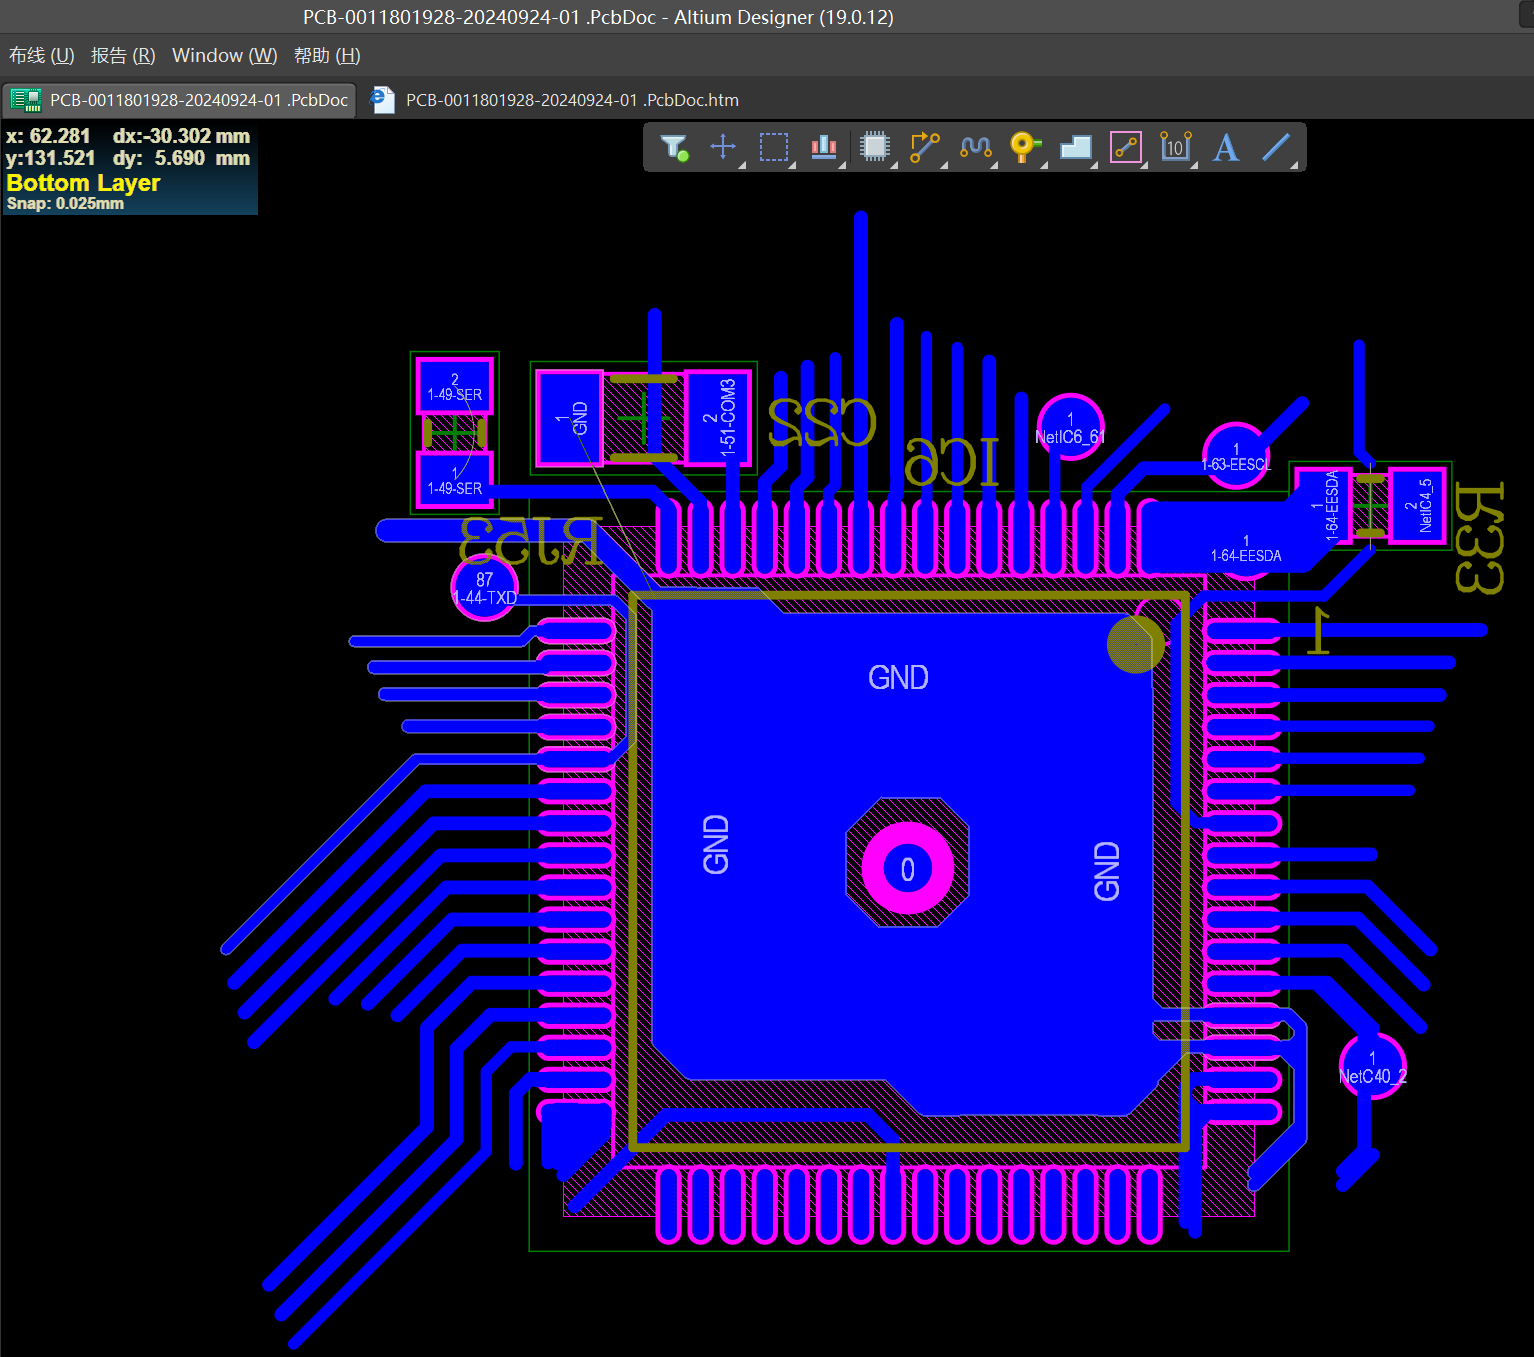Select the Move objects crosshair tool
Image resolution: width=1534 pixels, height=1357 pixels.
(x=723, y=148)
